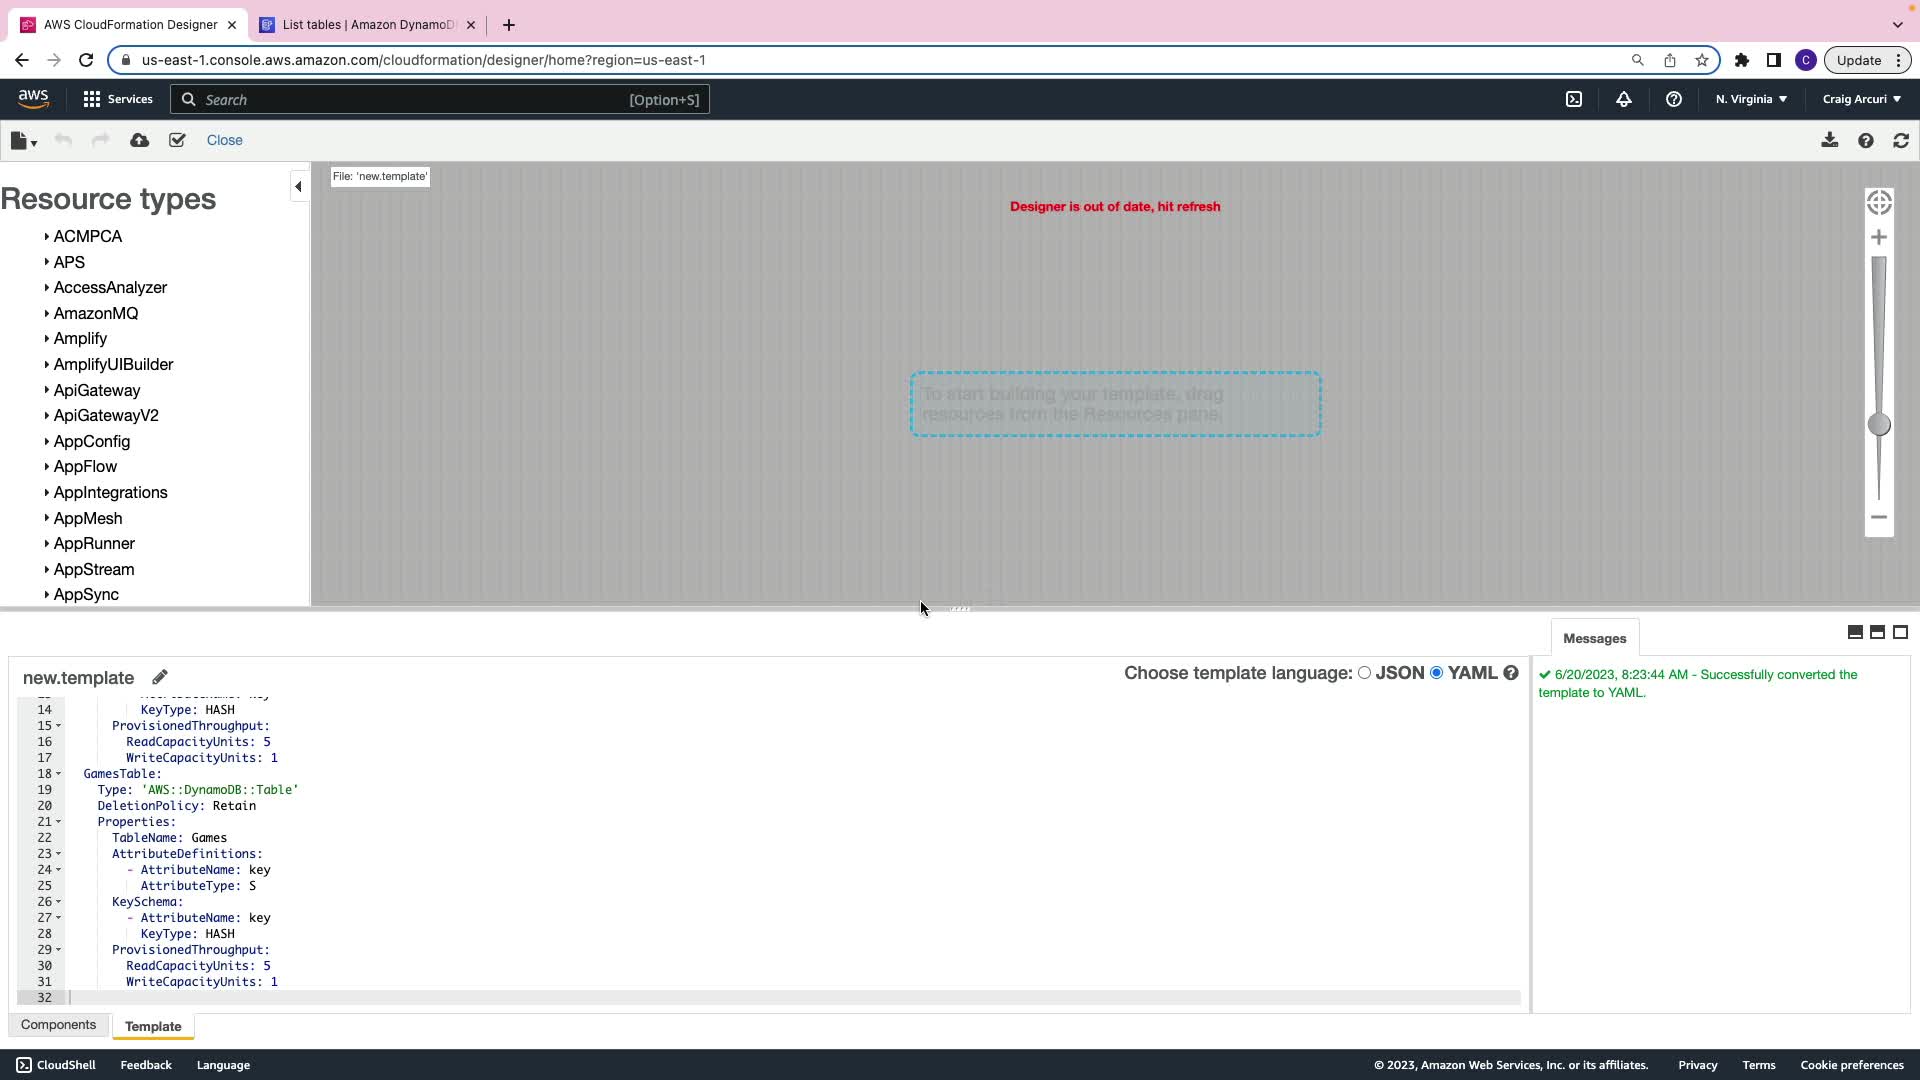
Task: Open the File menu dropdown
Action: (23, 141)
